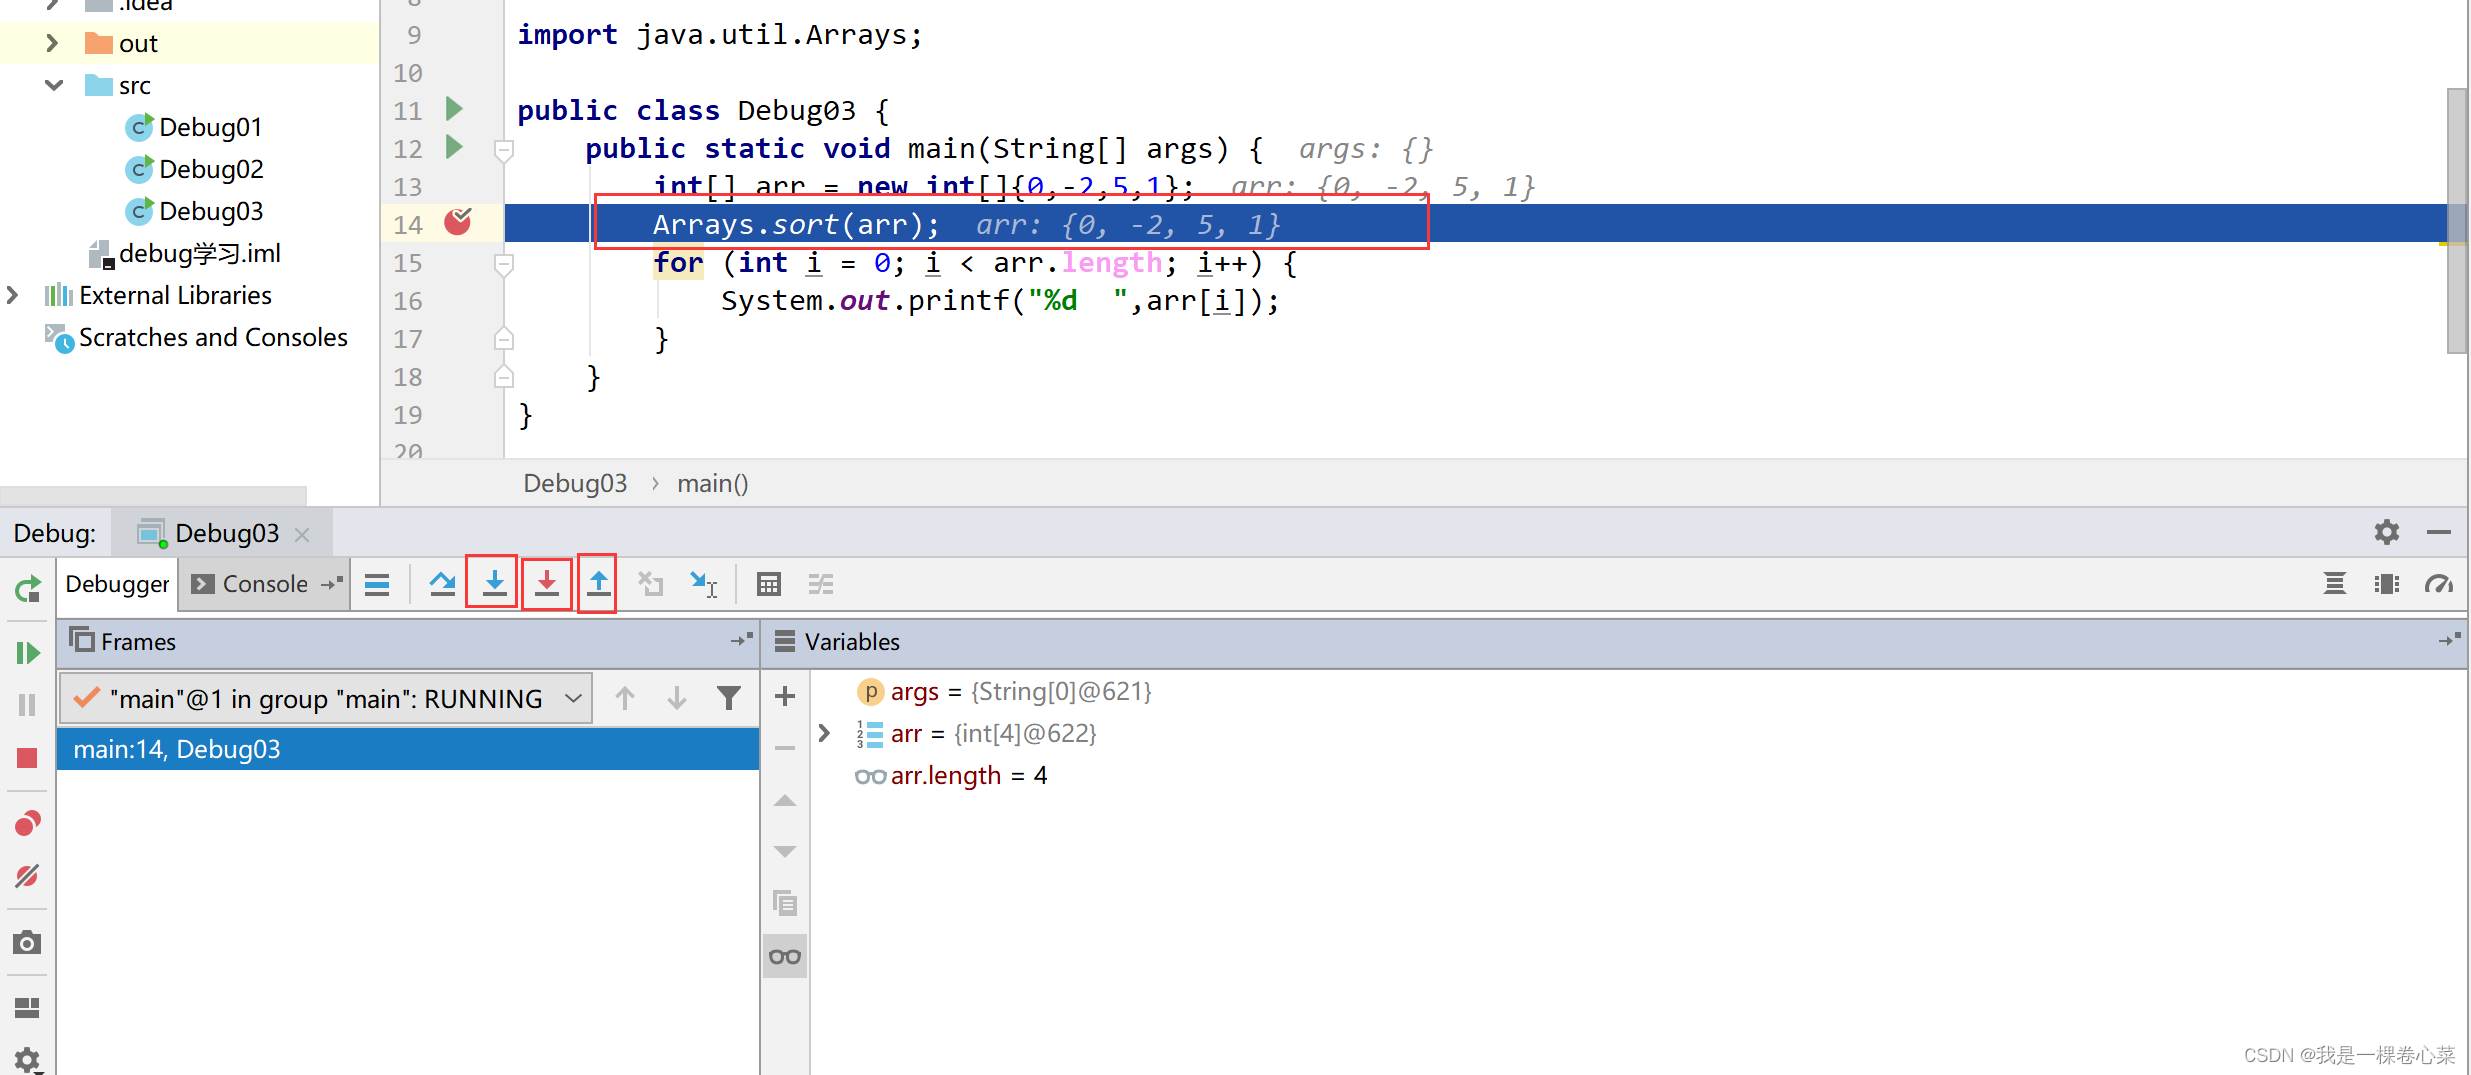Viewport: 2471px width, 1075px height.
Task: Stop the debug session with red square
Action: pos(27,758)
